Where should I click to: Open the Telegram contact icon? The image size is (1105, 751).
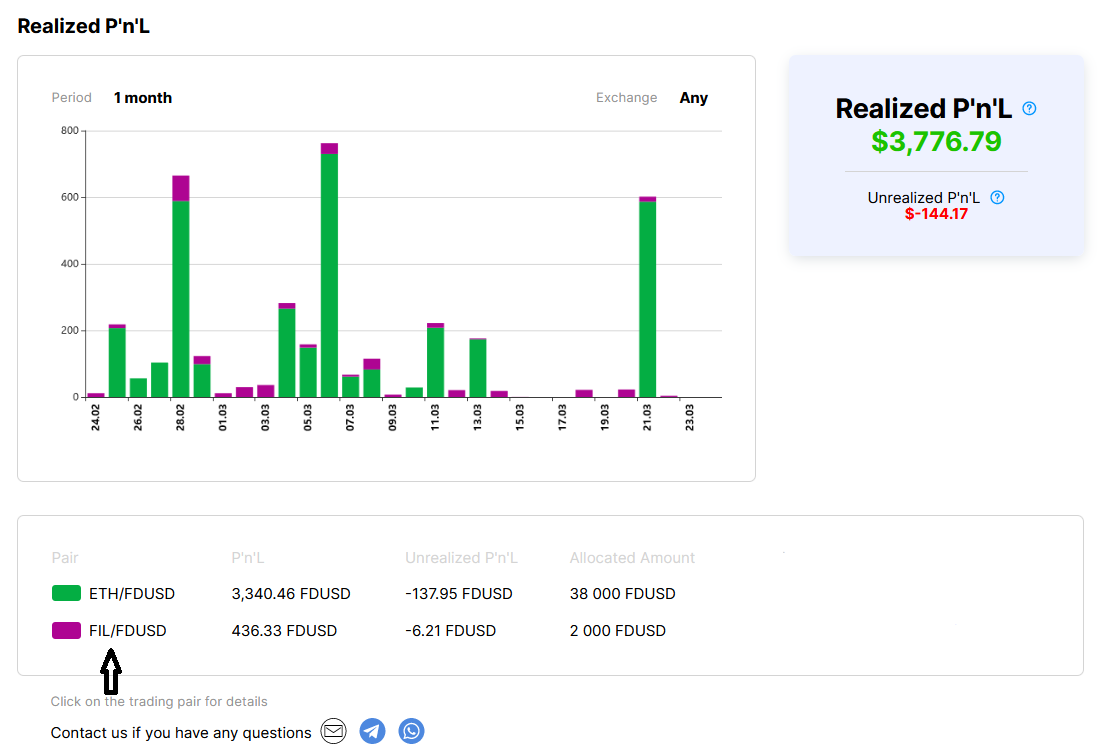(372, 731)
